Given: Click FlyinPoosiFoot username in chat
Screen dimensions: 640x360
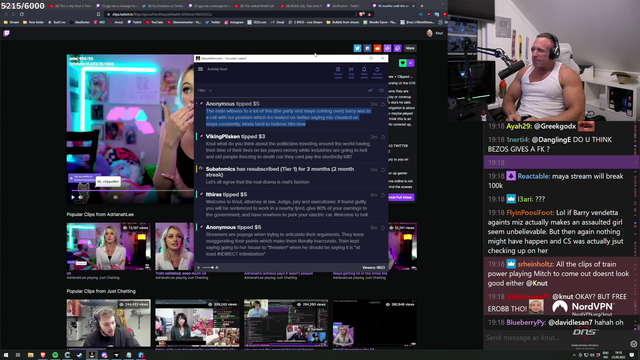Looking at the screenshot, I should coord(530,213).
